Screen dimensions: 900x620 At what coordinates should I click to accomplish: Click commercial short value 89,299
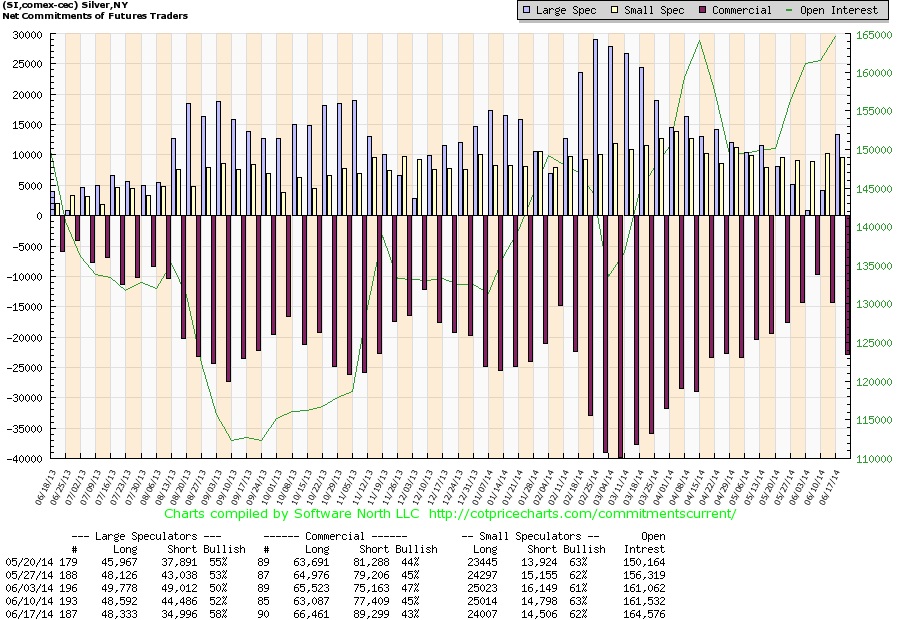(371, 614)
